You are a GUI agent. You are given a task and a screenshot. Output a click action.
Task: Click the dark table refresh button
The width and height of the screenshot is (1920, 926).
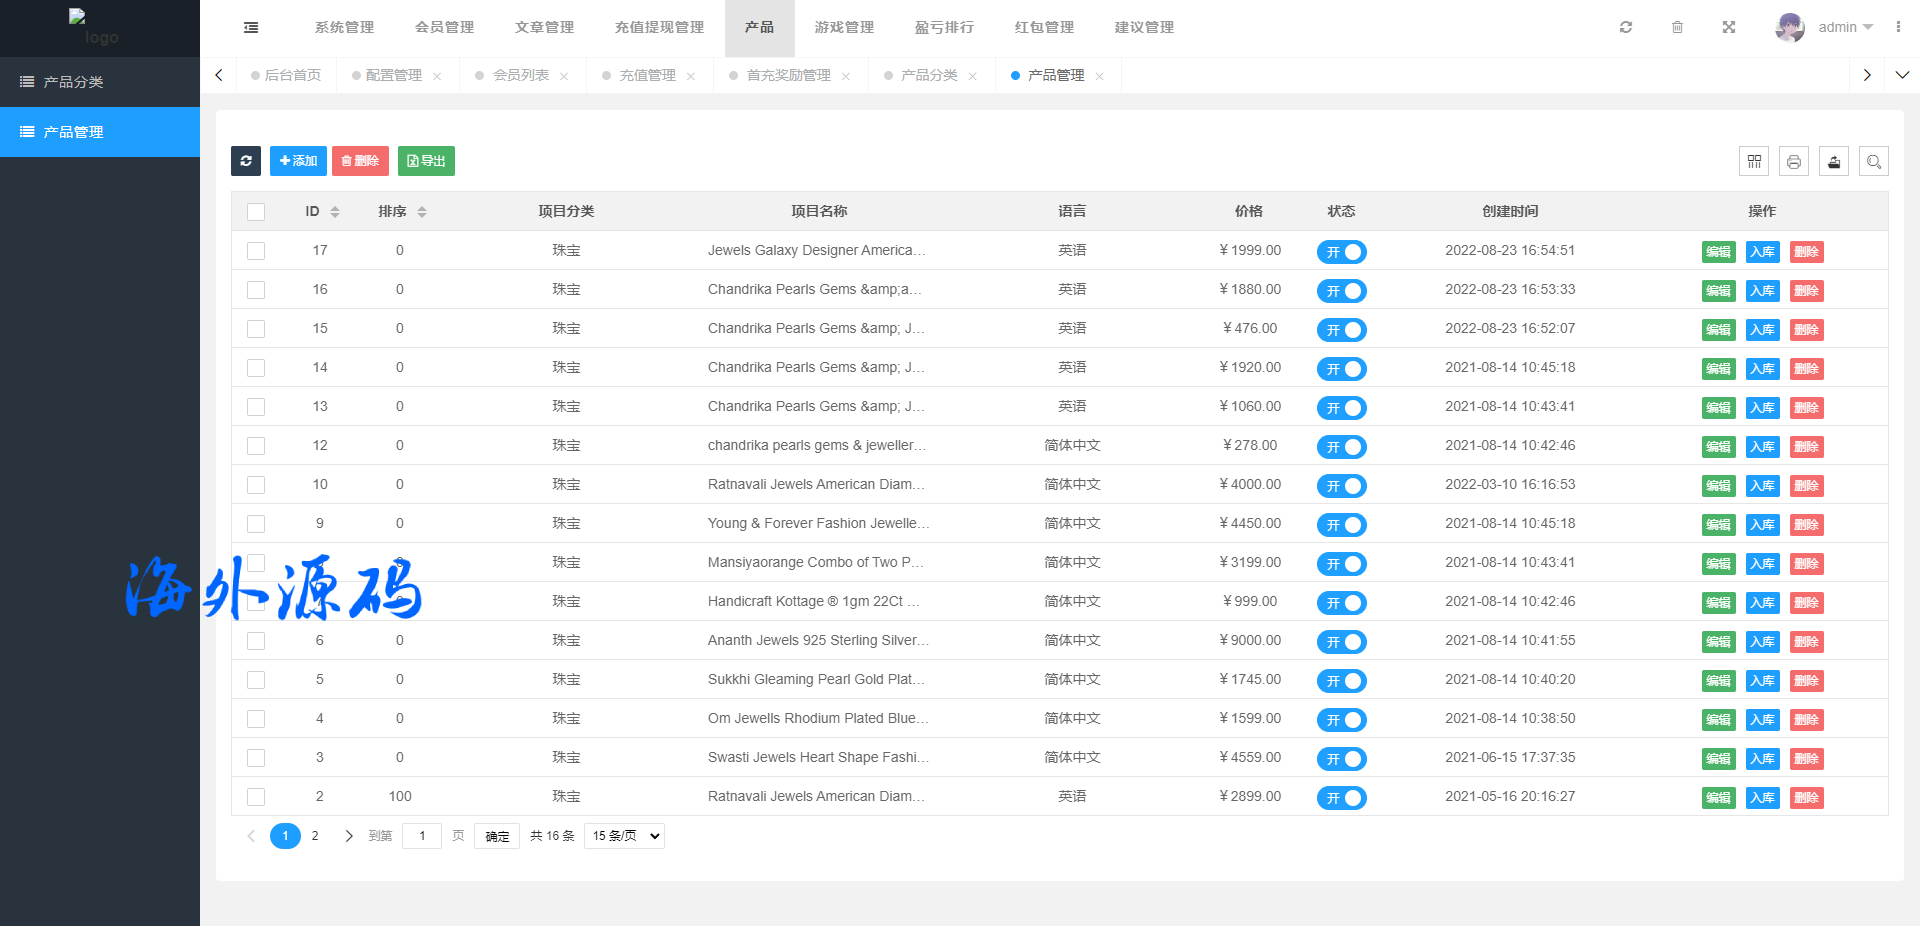(246, 161)
